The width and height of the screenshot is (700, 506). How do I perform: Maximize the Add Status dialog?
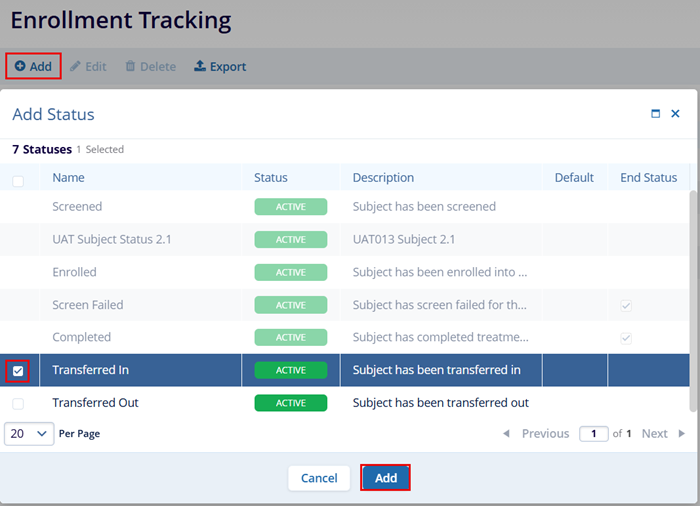point(656,114)
